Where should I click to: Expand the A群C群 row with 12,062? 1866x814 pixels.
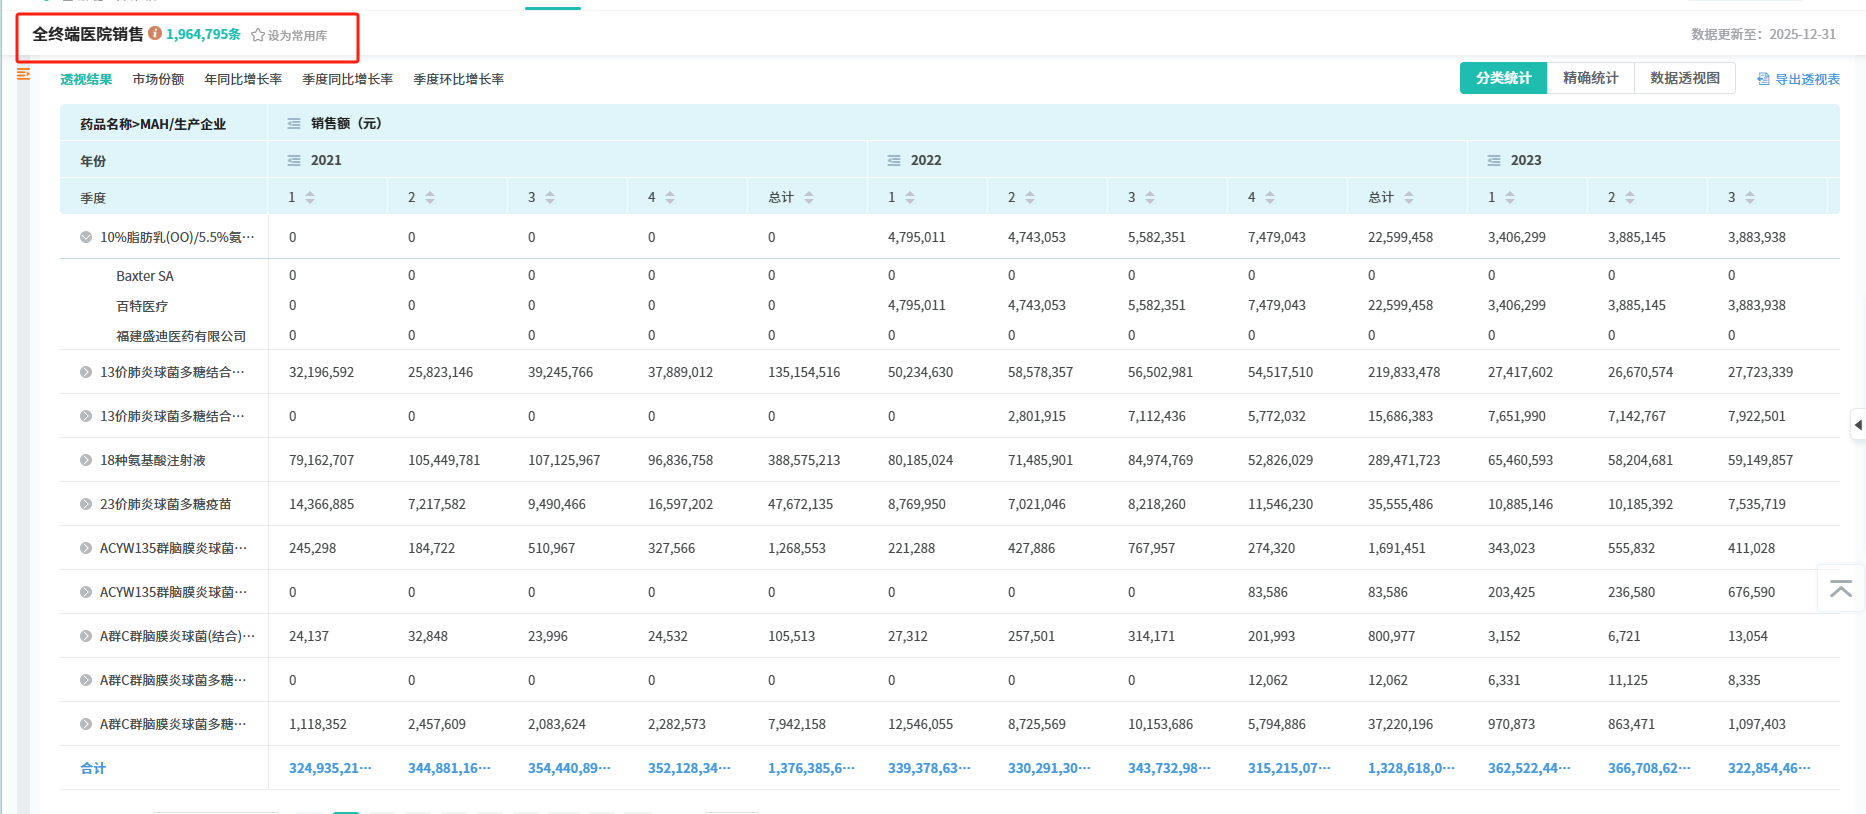[x=86, y=680]
